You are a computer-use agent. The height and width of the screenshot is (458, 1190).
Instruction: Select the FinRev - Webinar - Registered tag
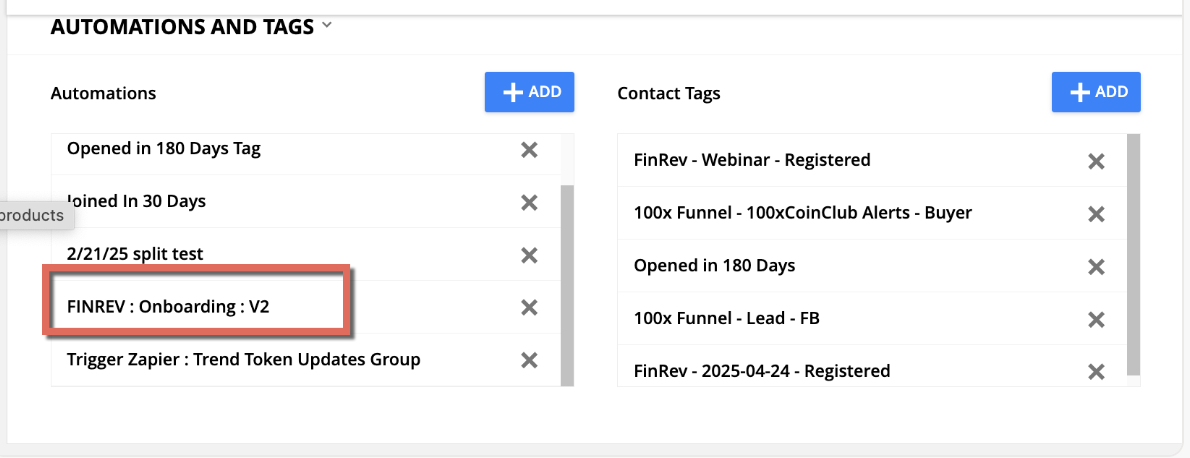(752, 160)
